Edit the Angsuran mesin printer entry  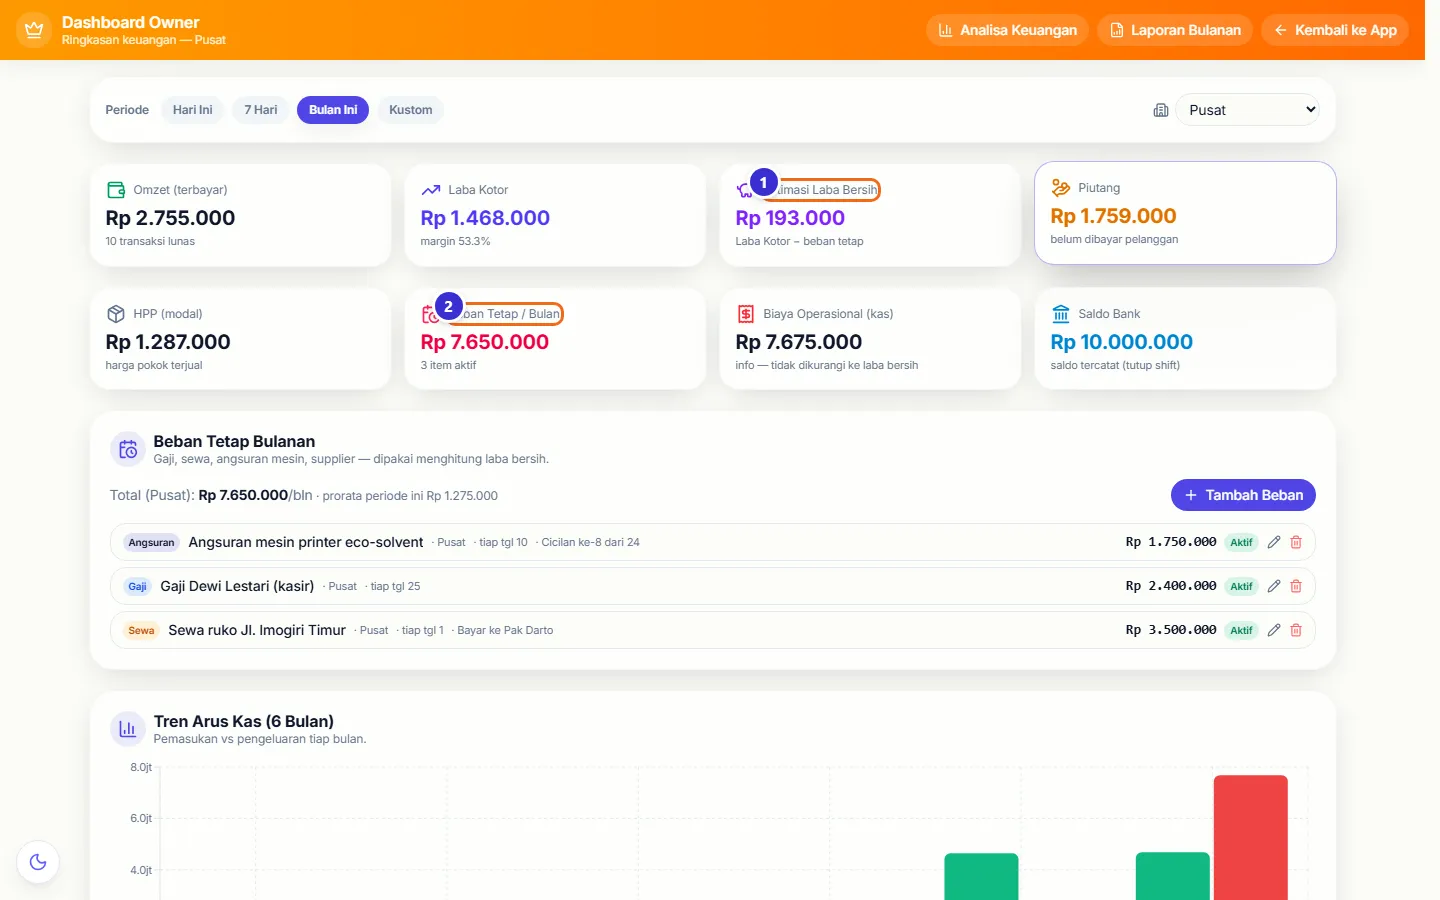point(1274,542)
